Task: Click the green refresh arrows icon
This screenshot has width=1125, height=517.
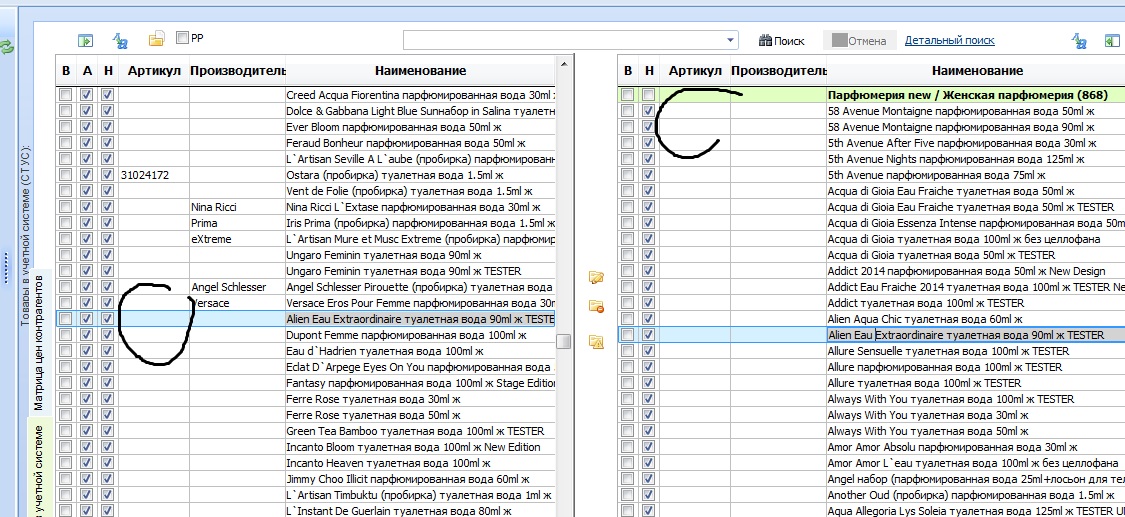Action: (x=7, y=47)
